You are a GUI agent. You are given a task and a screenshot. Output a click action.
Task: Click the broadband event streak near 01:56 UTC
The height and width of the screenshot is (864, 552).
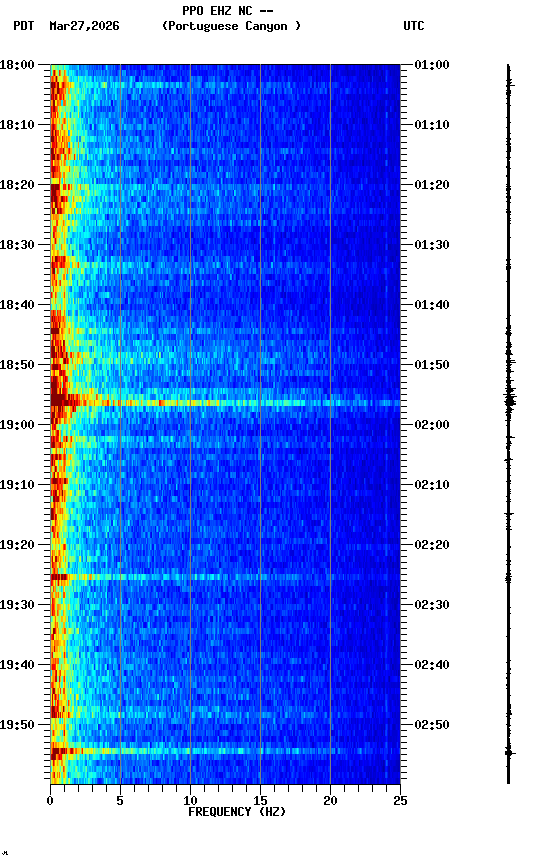pyautogui.click(x=225, y=403)
